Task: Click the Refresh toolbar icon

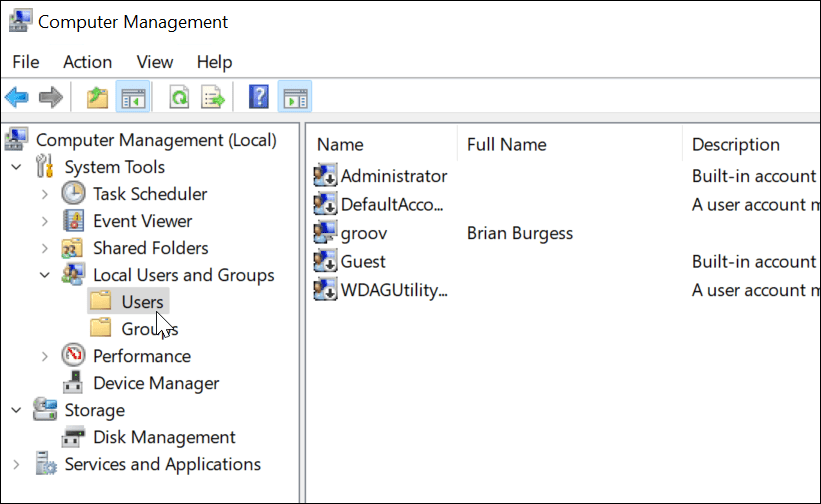Action: (179, 97)
